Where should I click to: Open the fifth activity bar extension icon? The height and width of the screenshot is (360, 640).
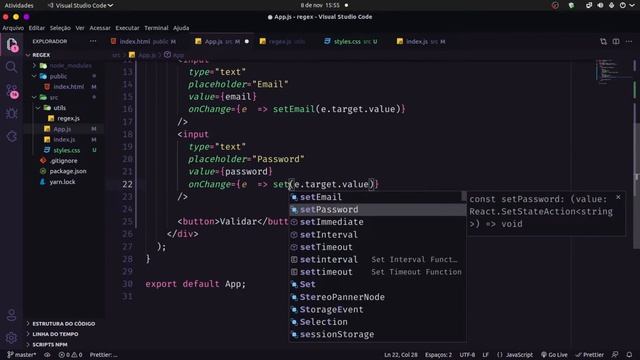[x=11, y=136]
